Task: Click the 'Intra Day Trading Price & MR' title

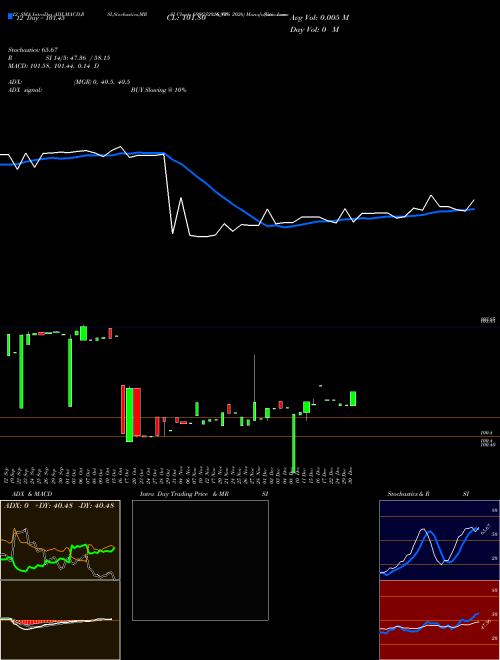Action: (184, 494)
